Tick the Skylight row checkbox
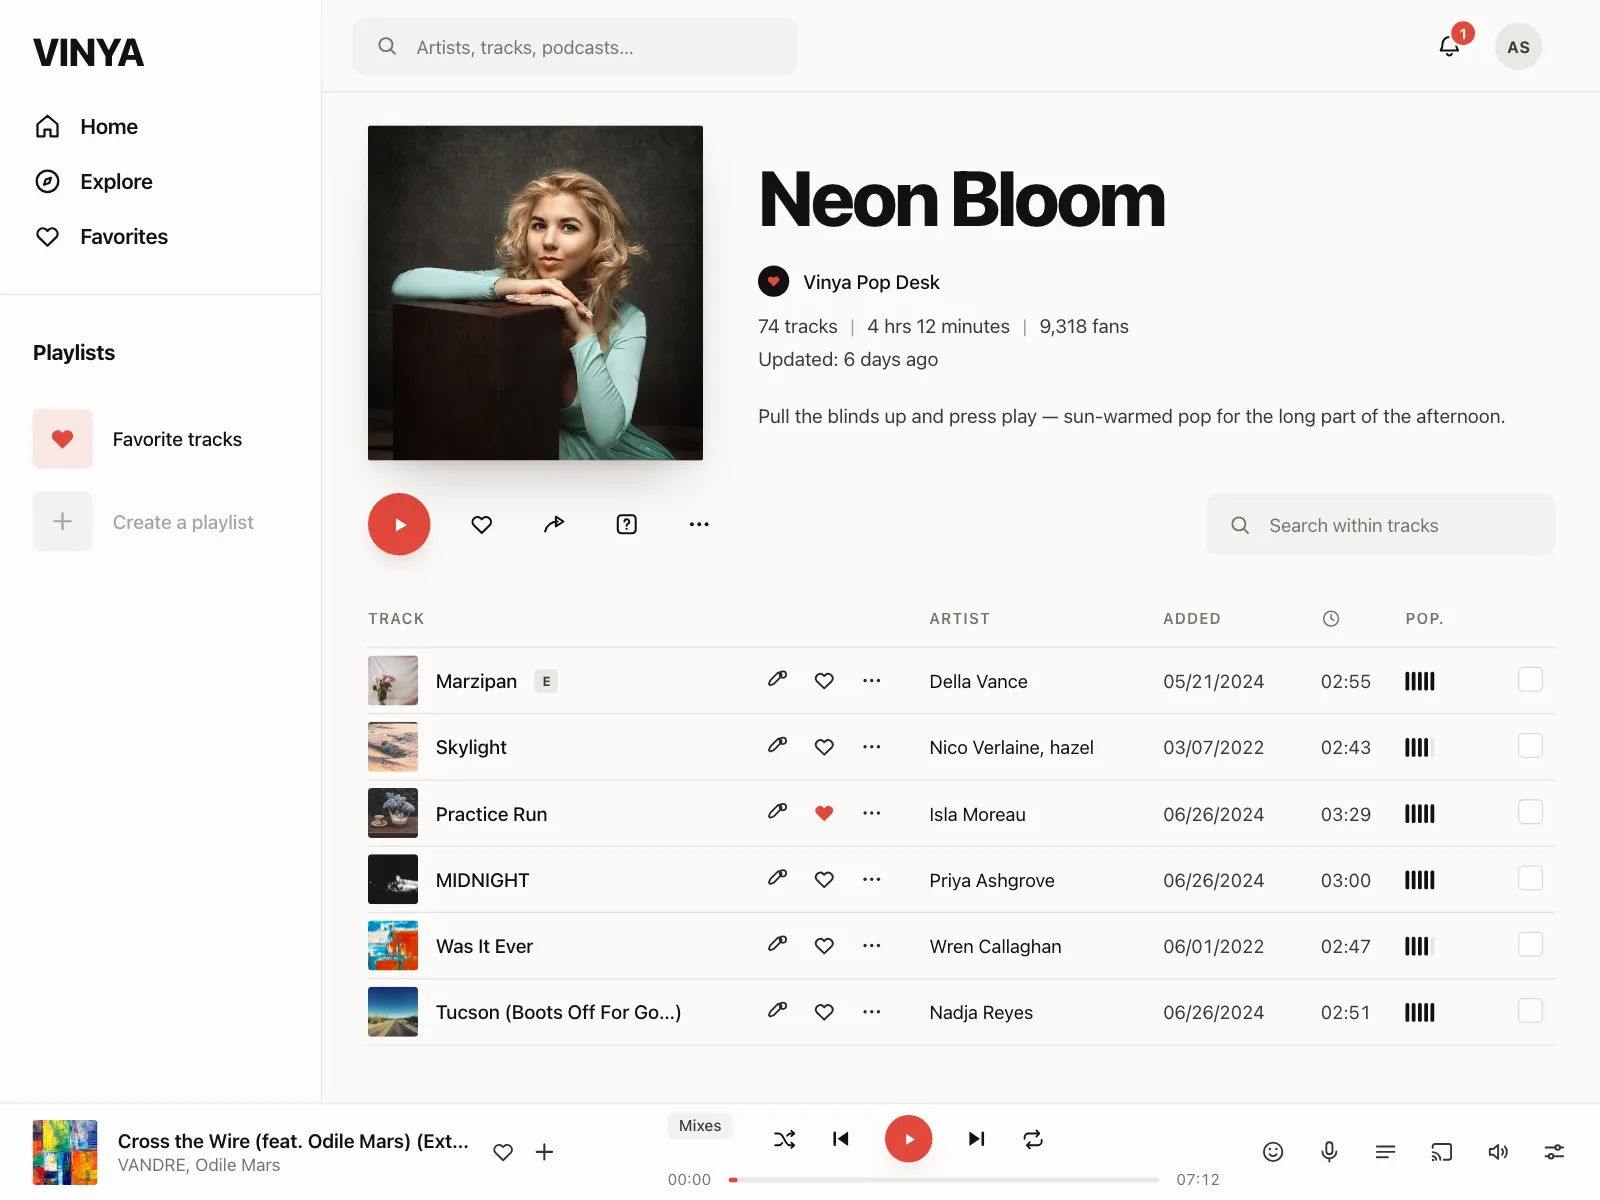The image size is (1600, 1200). [x=1530, y=746]
